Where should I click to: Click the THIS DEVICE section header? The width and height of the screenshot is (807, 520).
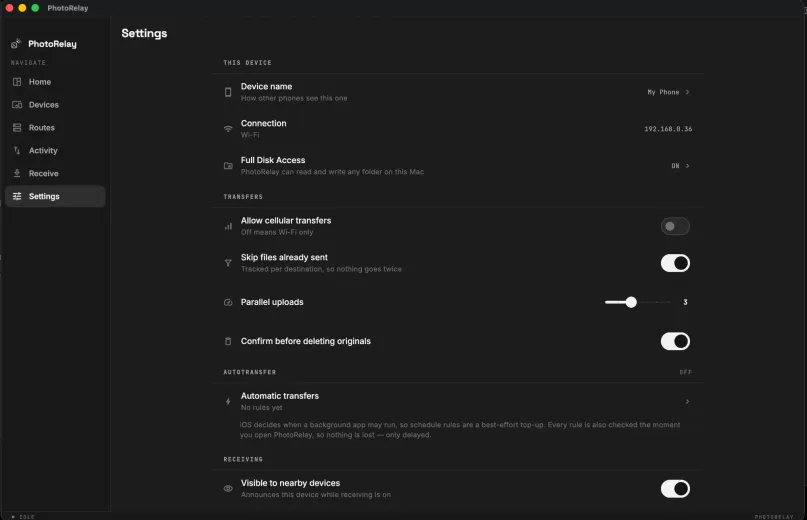pyautogui.click(x=247, y=63)
